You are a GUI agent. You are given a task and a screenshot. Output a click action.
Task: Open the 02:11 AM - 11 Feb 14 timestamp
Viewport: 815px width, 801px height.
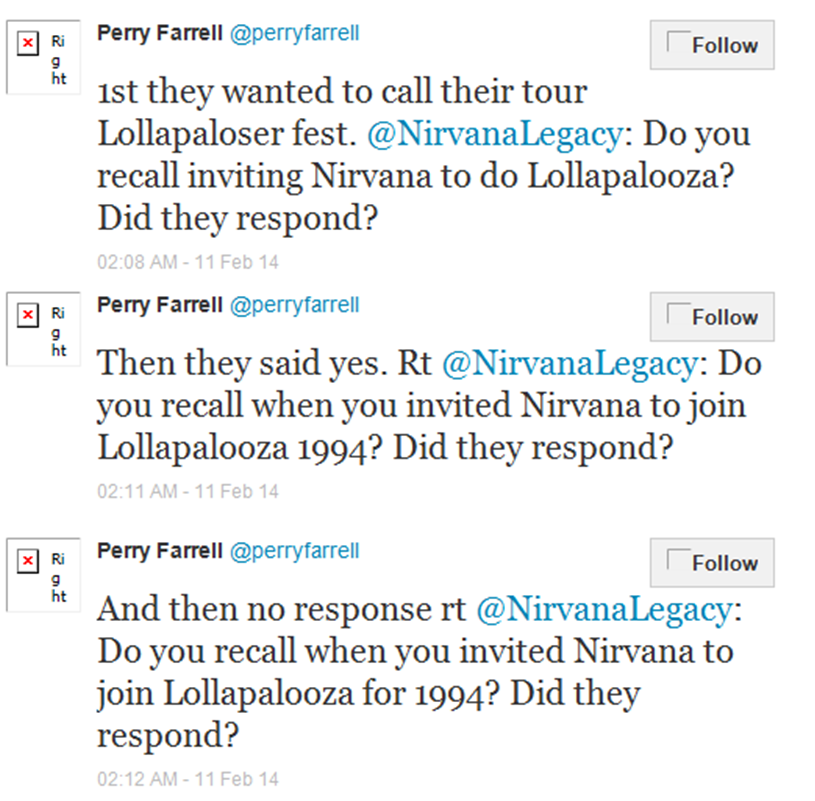[187, 491]
